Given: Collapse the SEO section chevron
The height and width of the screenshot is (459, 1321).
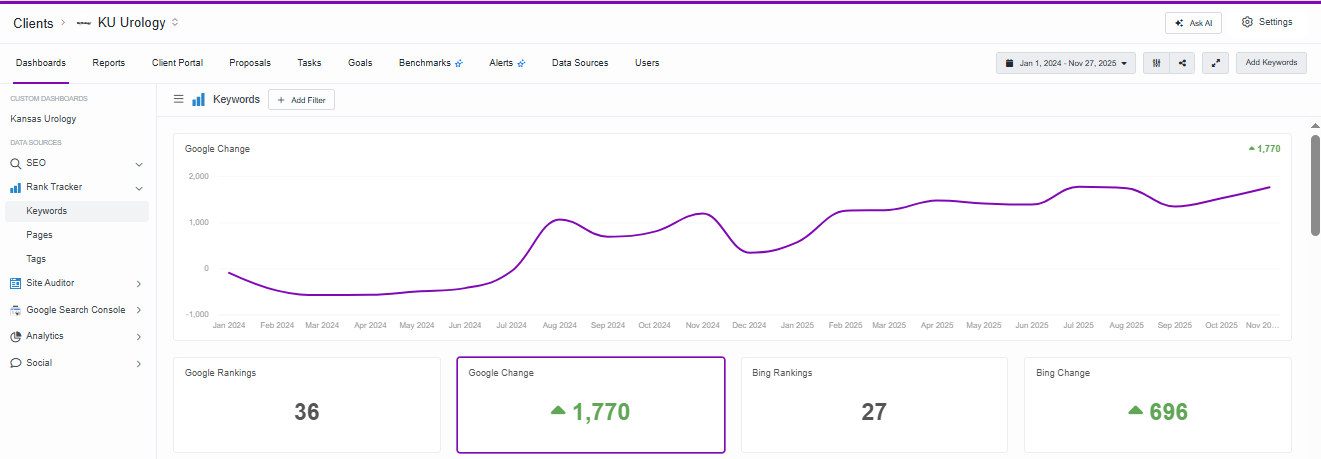Looking at the screenshot, I should tap(139, 164).
